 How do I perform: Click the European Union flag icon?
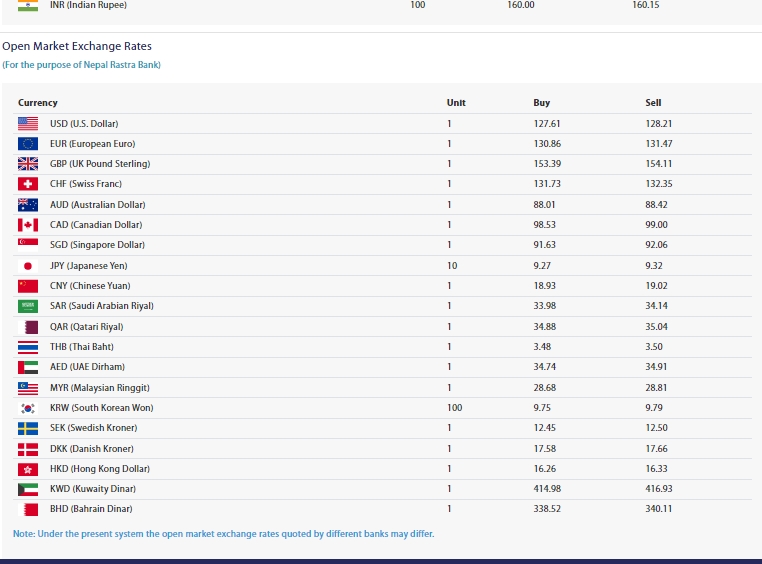click(x=28, y=144)
